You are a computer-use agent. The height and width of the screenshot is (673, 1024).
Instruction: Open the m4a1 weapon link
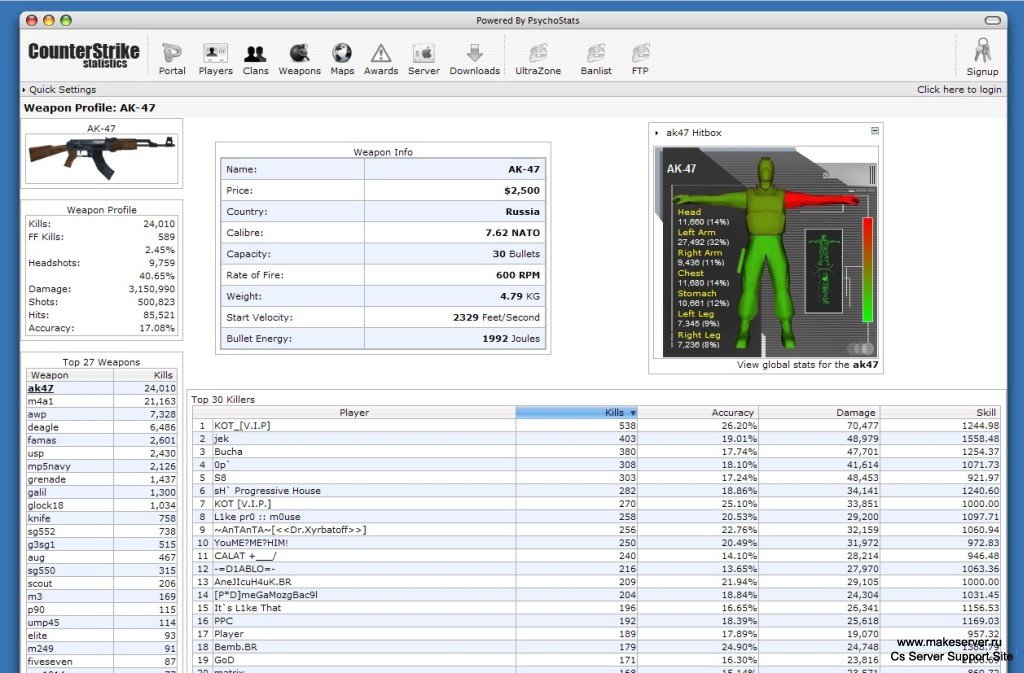click(x=40, y=401)
